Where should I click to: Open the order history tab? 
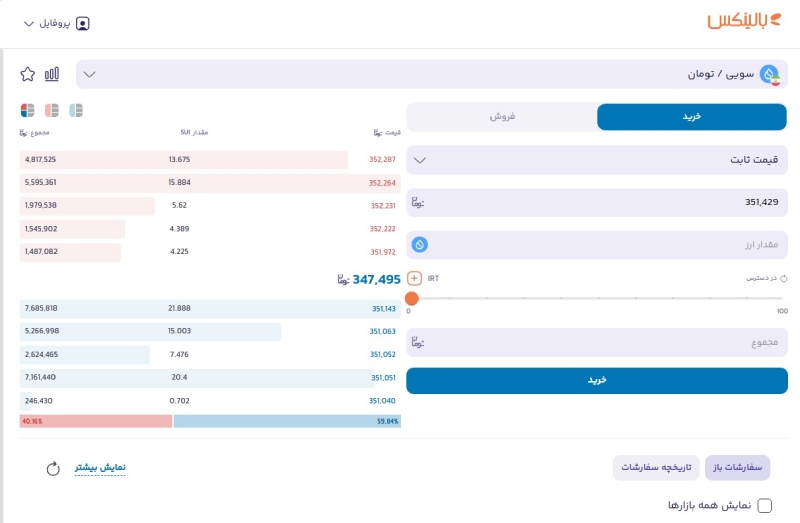coord(656,467)
